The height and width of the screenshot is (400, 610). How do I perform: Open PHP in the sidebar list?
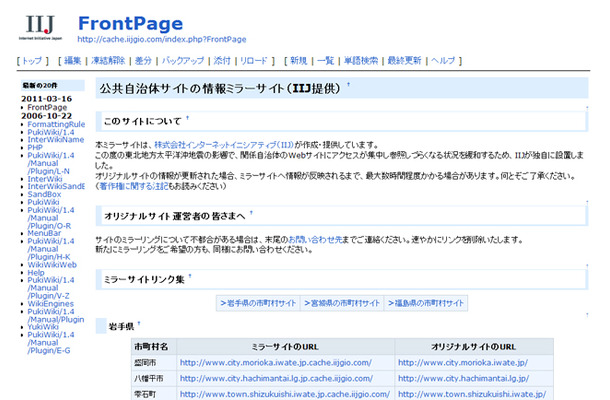click(x=35, y=147)
